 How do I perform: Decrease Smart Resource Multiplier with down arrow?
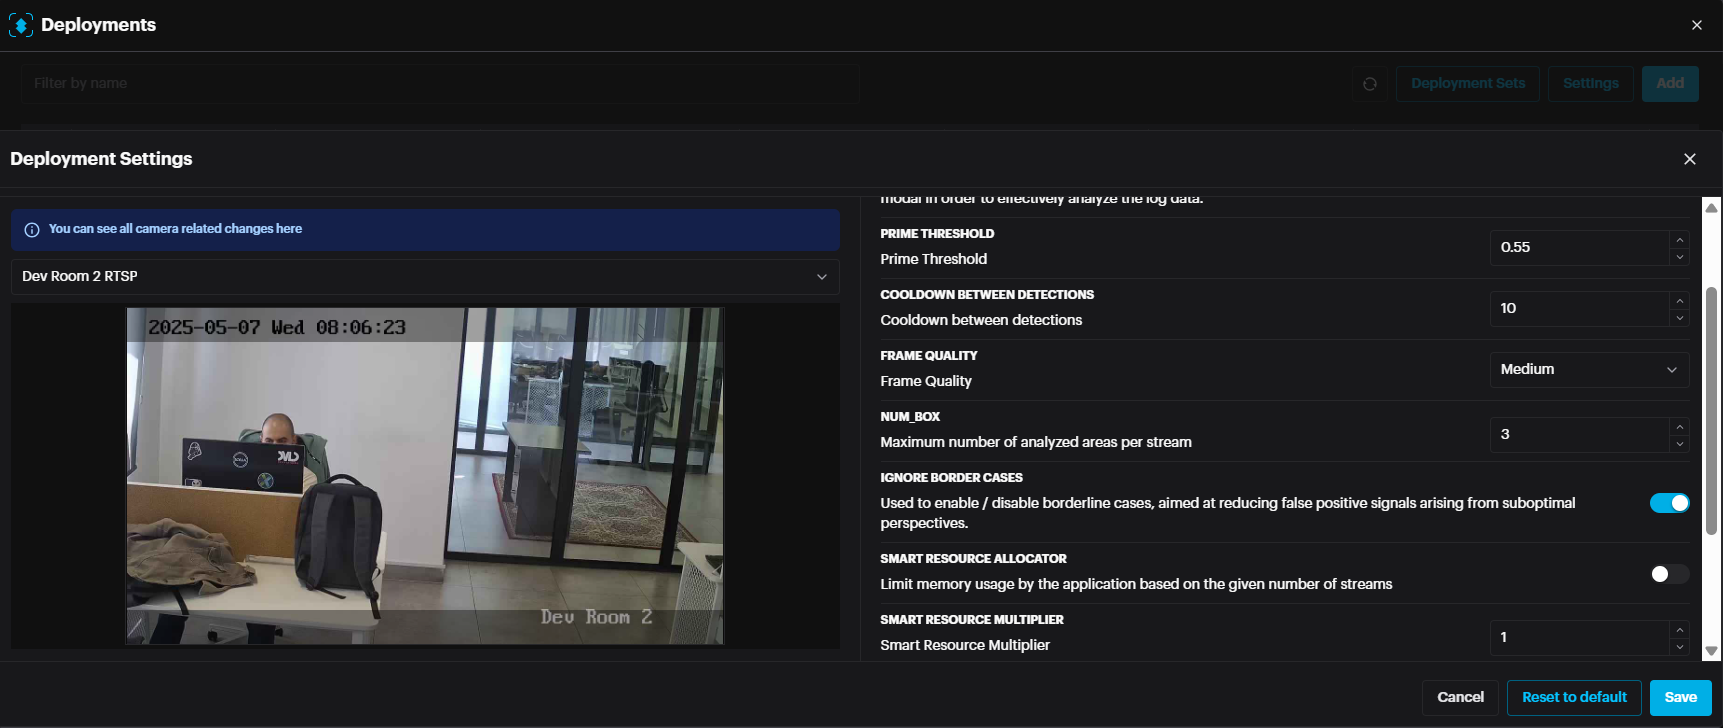(1680, 646)
